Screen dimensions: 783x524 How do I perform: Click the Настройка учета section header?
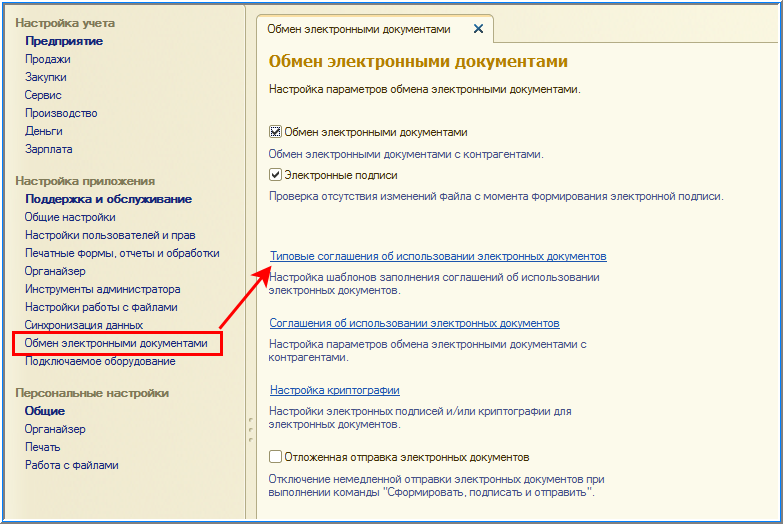65,23
